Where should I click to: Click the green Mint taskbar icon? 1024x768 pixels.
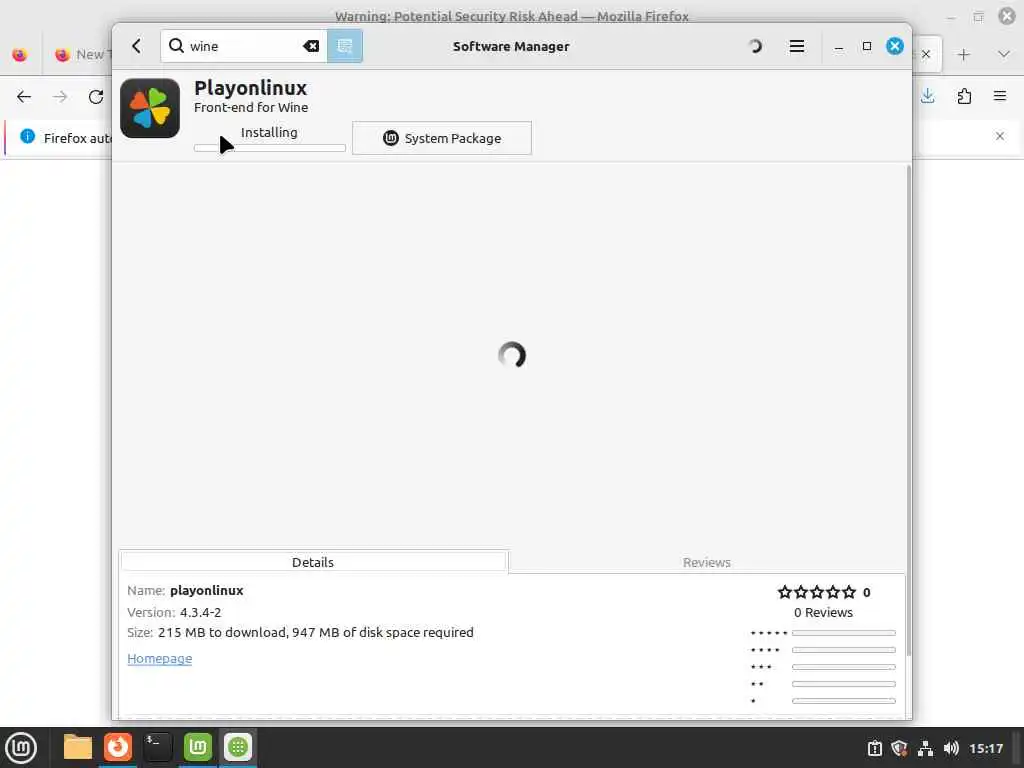point(198,748)
